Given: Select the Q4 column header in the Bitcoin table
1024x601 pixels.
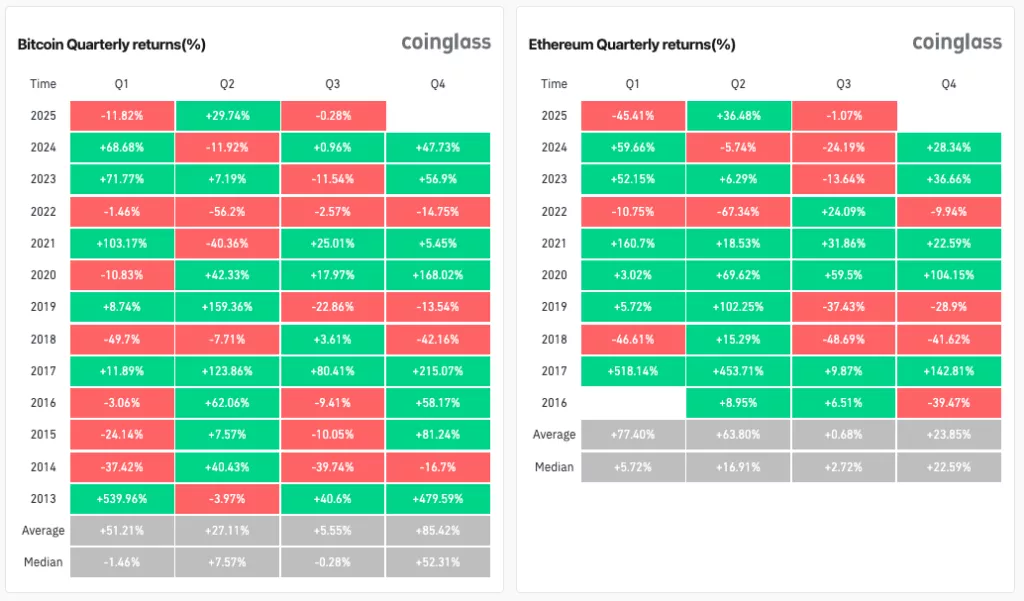Looking at the screenshot, I should [438, 84].
